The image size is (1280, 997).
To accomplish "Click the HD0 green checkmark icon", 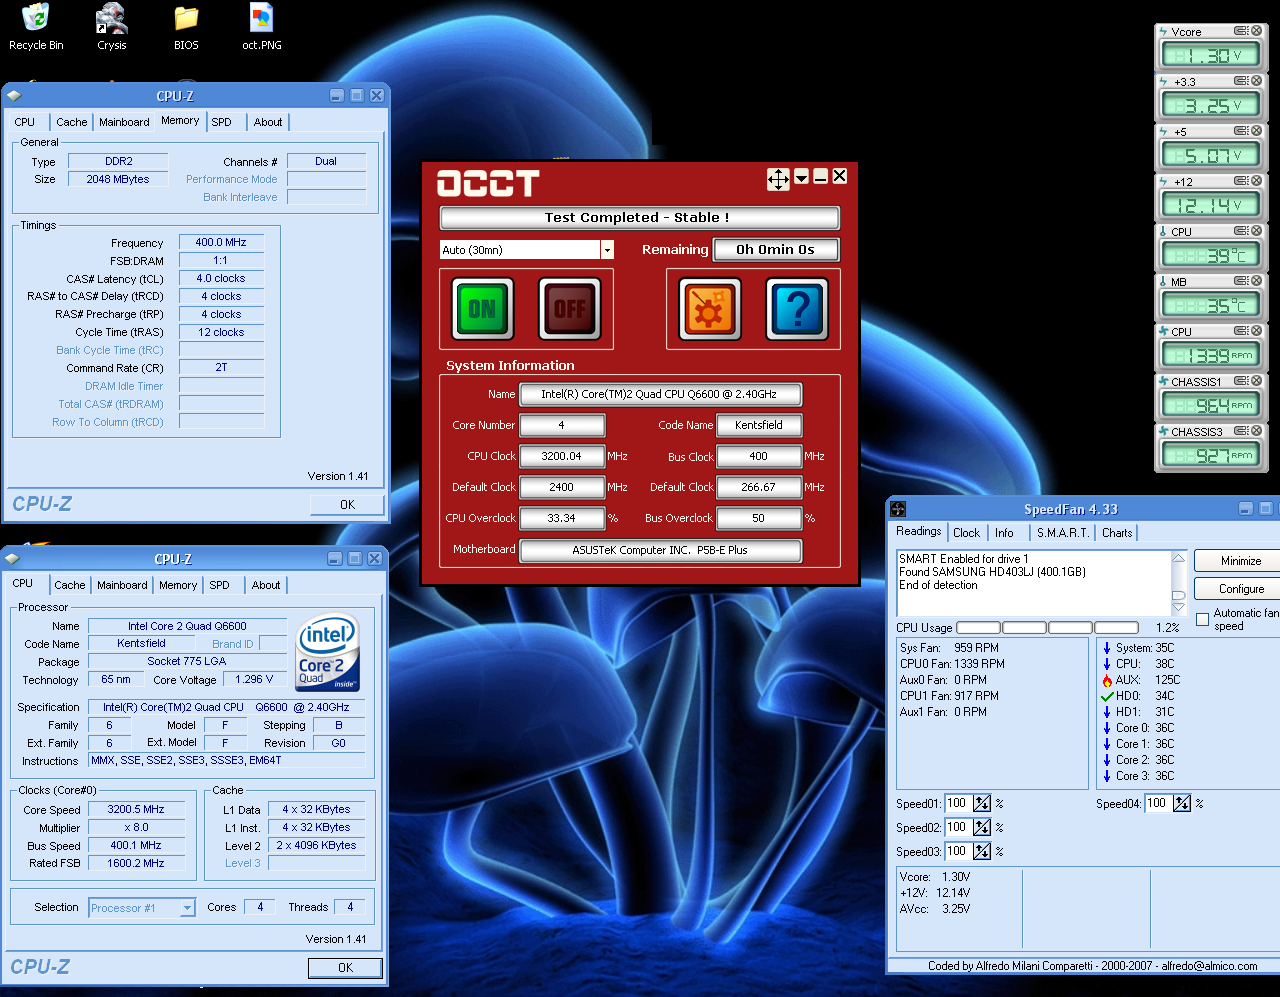I will [x=1107, y=696].
